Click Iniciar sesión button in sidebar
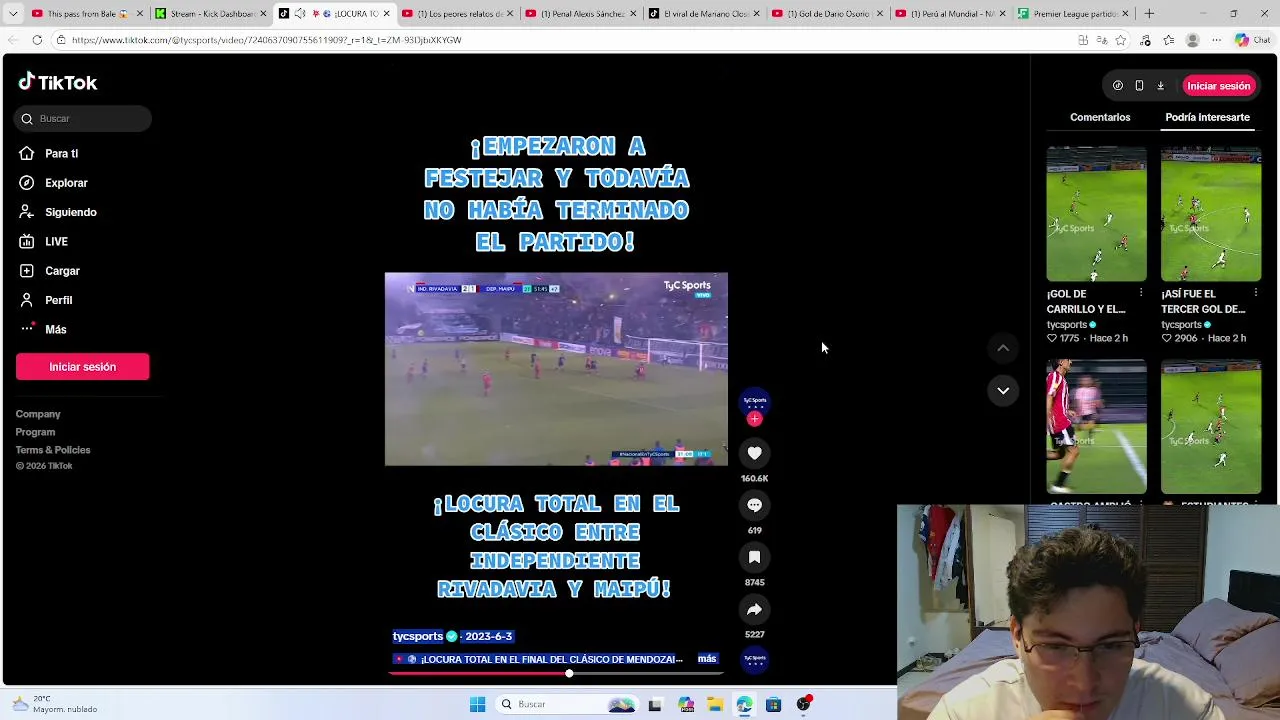Screen dimensions: 1280x720 [x=82, y=367]
